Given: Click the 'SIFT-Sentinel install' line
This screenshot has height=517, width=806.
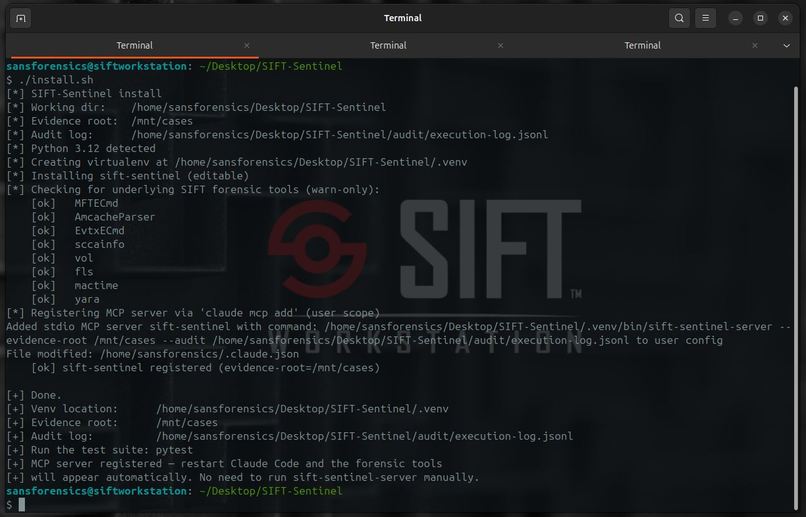Looking at the screenshot, I should pyautogui.click(x=84, y=94).
